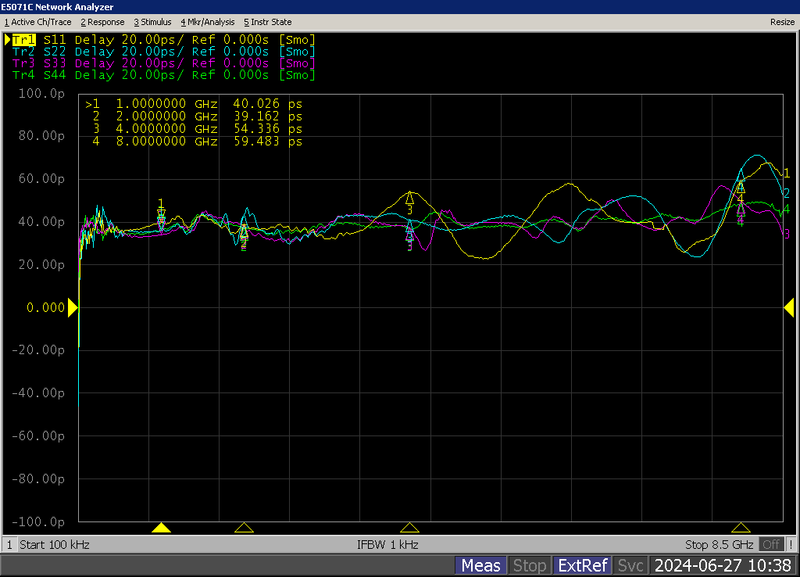
Task: Click the Tr1 active trace label
Action: (21, 39)
